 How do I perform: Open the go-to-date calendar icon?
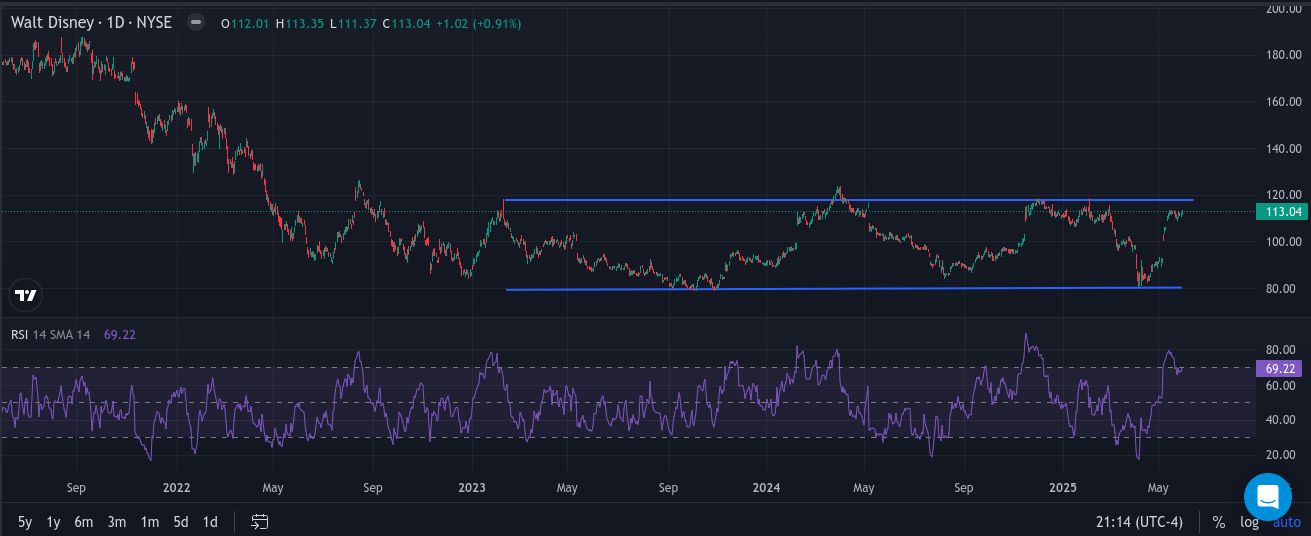click(260, 521)
